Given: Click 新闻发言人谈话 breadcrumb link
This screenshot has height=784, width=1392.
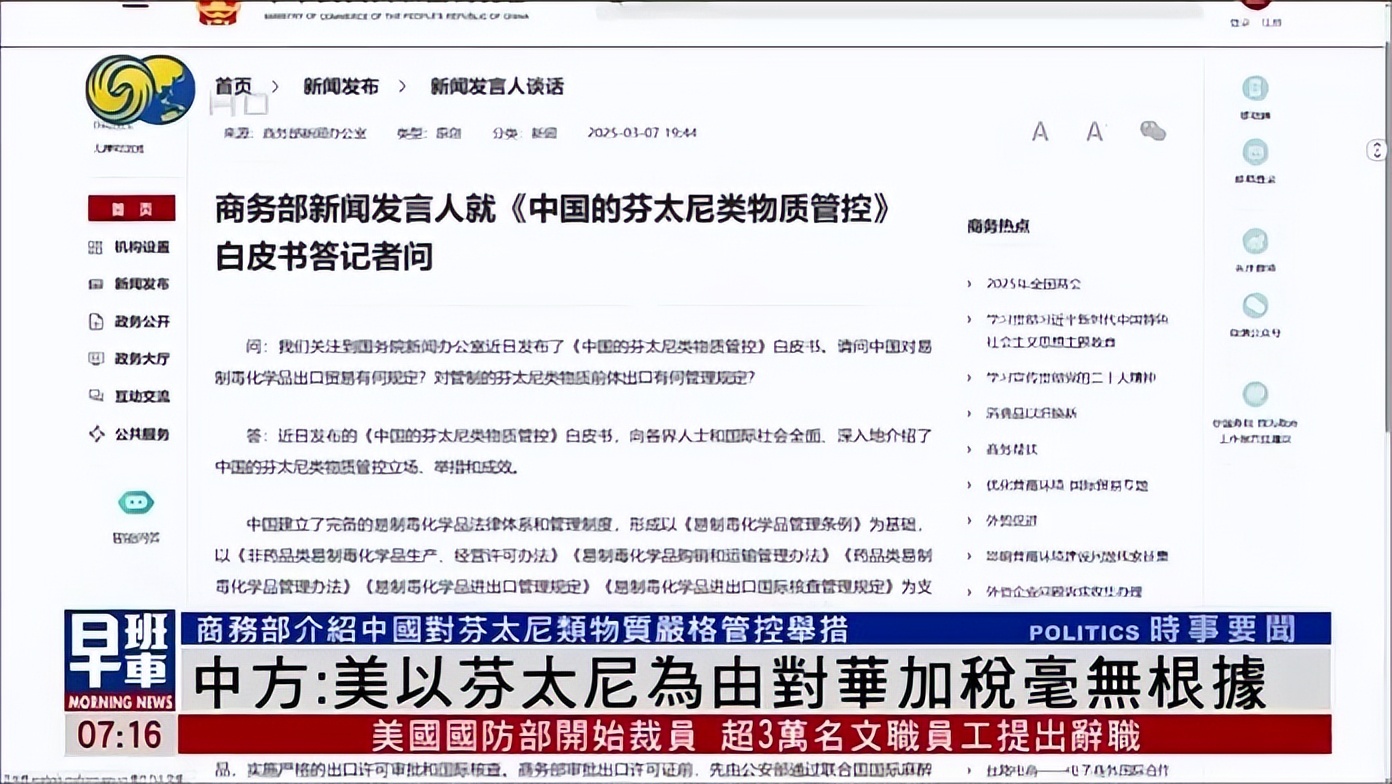Looking at the screenshot, I should tap(497, 87).
